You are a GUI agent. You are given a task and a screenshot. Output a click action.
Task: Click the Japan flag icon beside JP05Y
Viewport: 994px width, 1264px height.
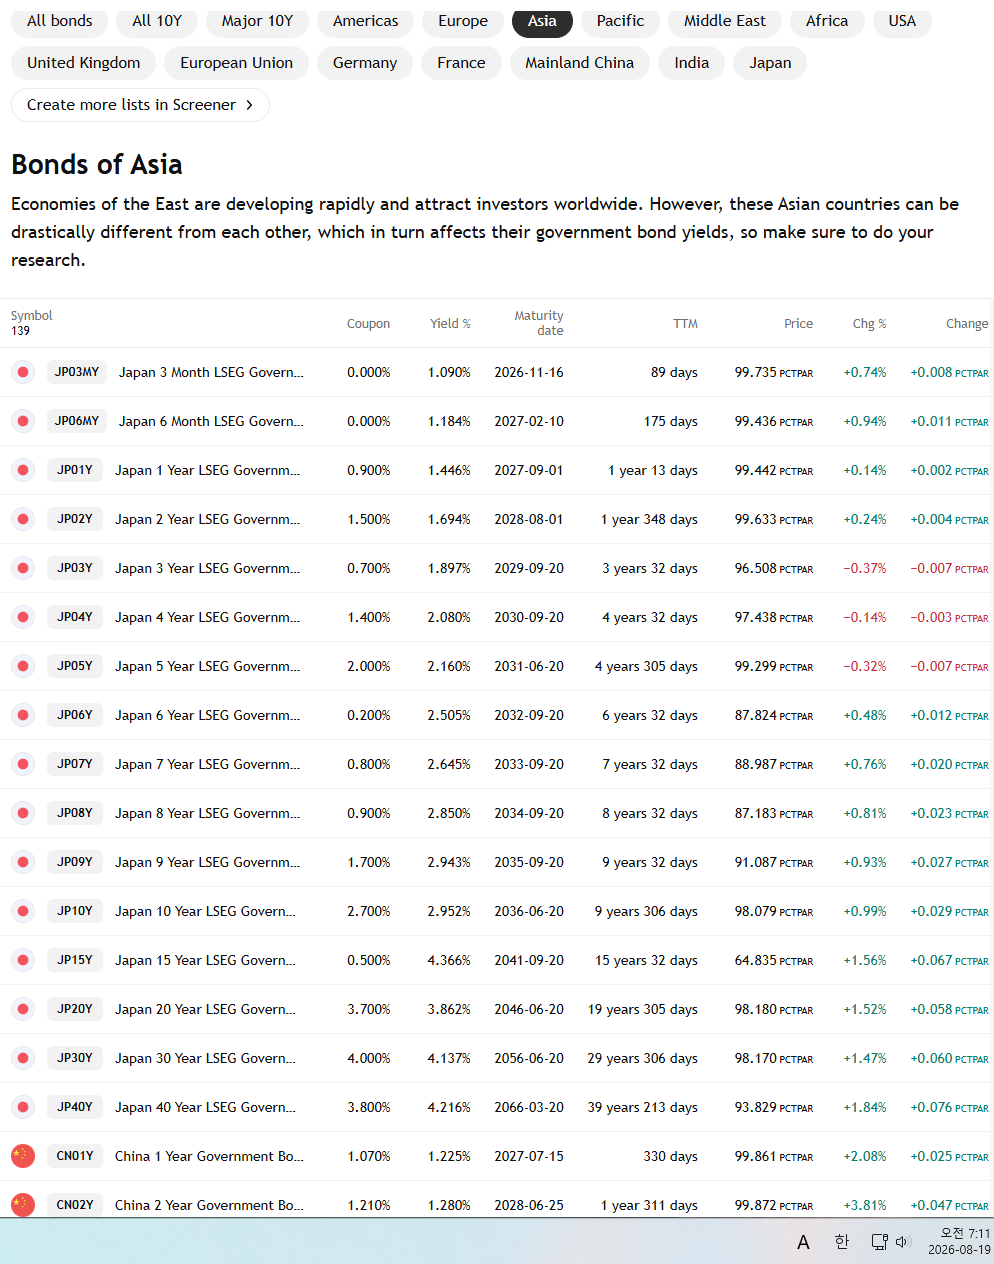(23, 666)
